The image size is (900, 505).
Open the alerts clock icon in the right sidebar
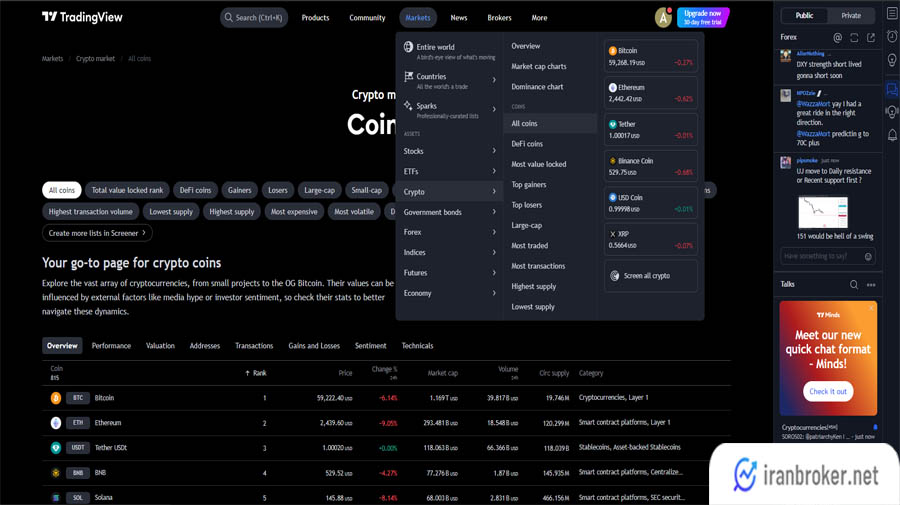point(892,36)
